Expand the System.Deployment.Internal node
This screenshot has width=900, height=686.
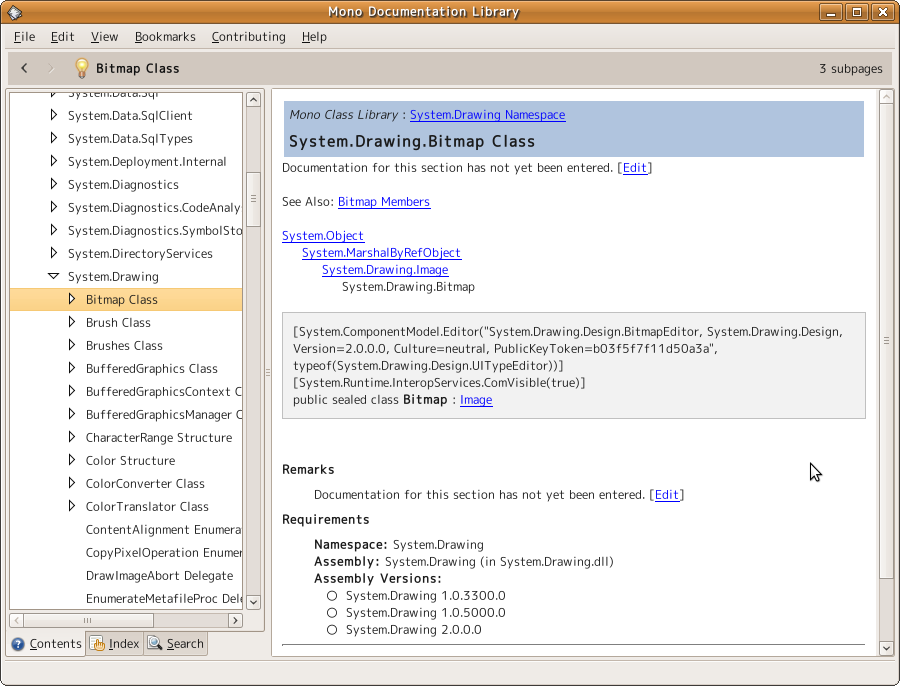53,161
